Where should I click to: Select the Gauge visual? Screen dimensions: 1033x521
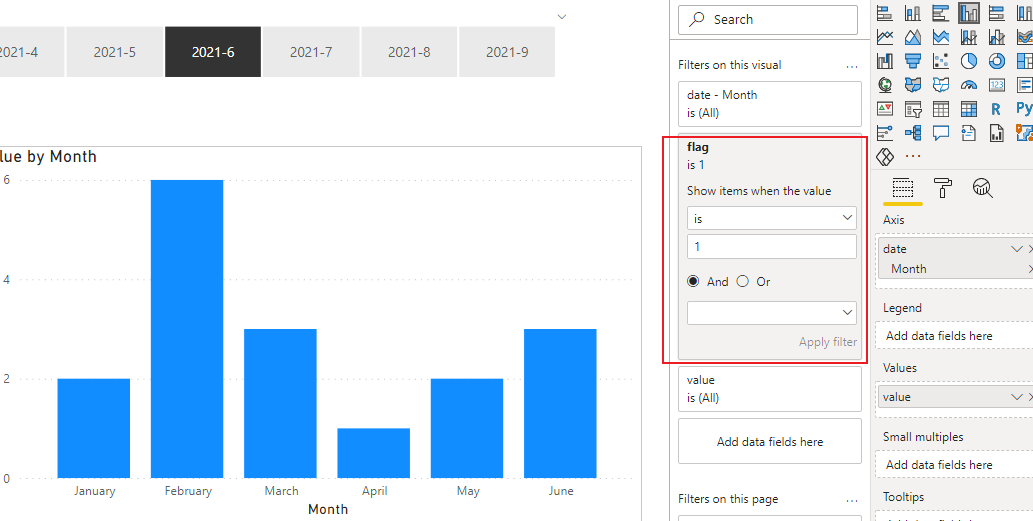coord(969,85)
